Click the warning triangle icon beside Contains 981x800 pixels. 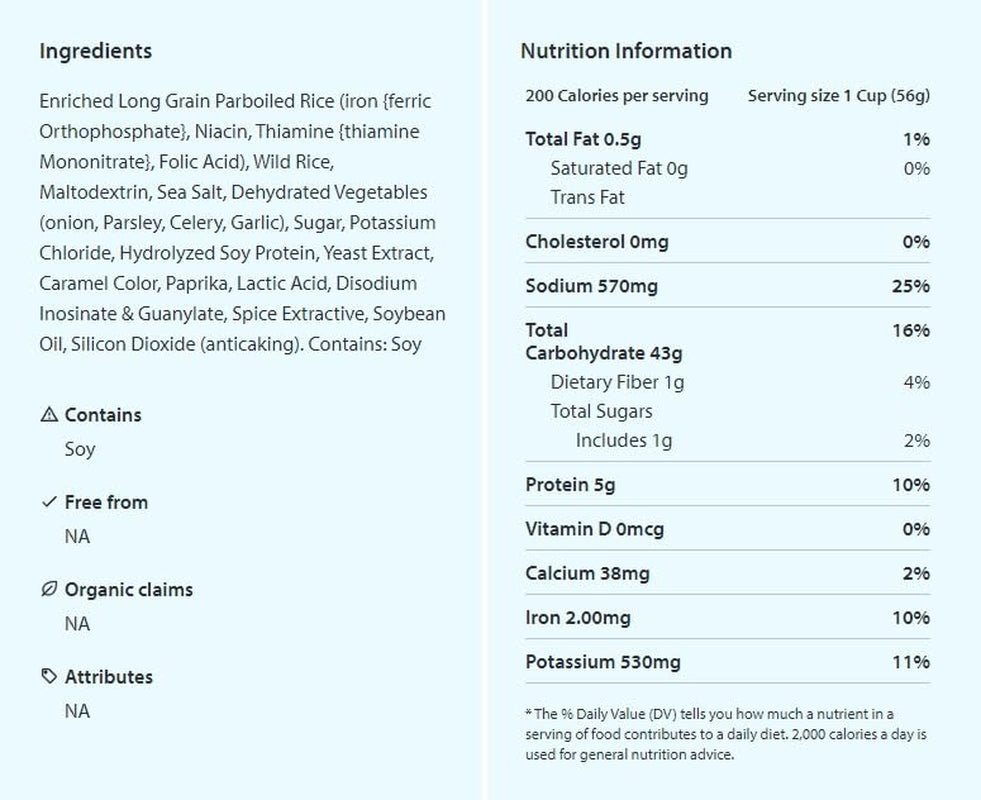(49, 414)
